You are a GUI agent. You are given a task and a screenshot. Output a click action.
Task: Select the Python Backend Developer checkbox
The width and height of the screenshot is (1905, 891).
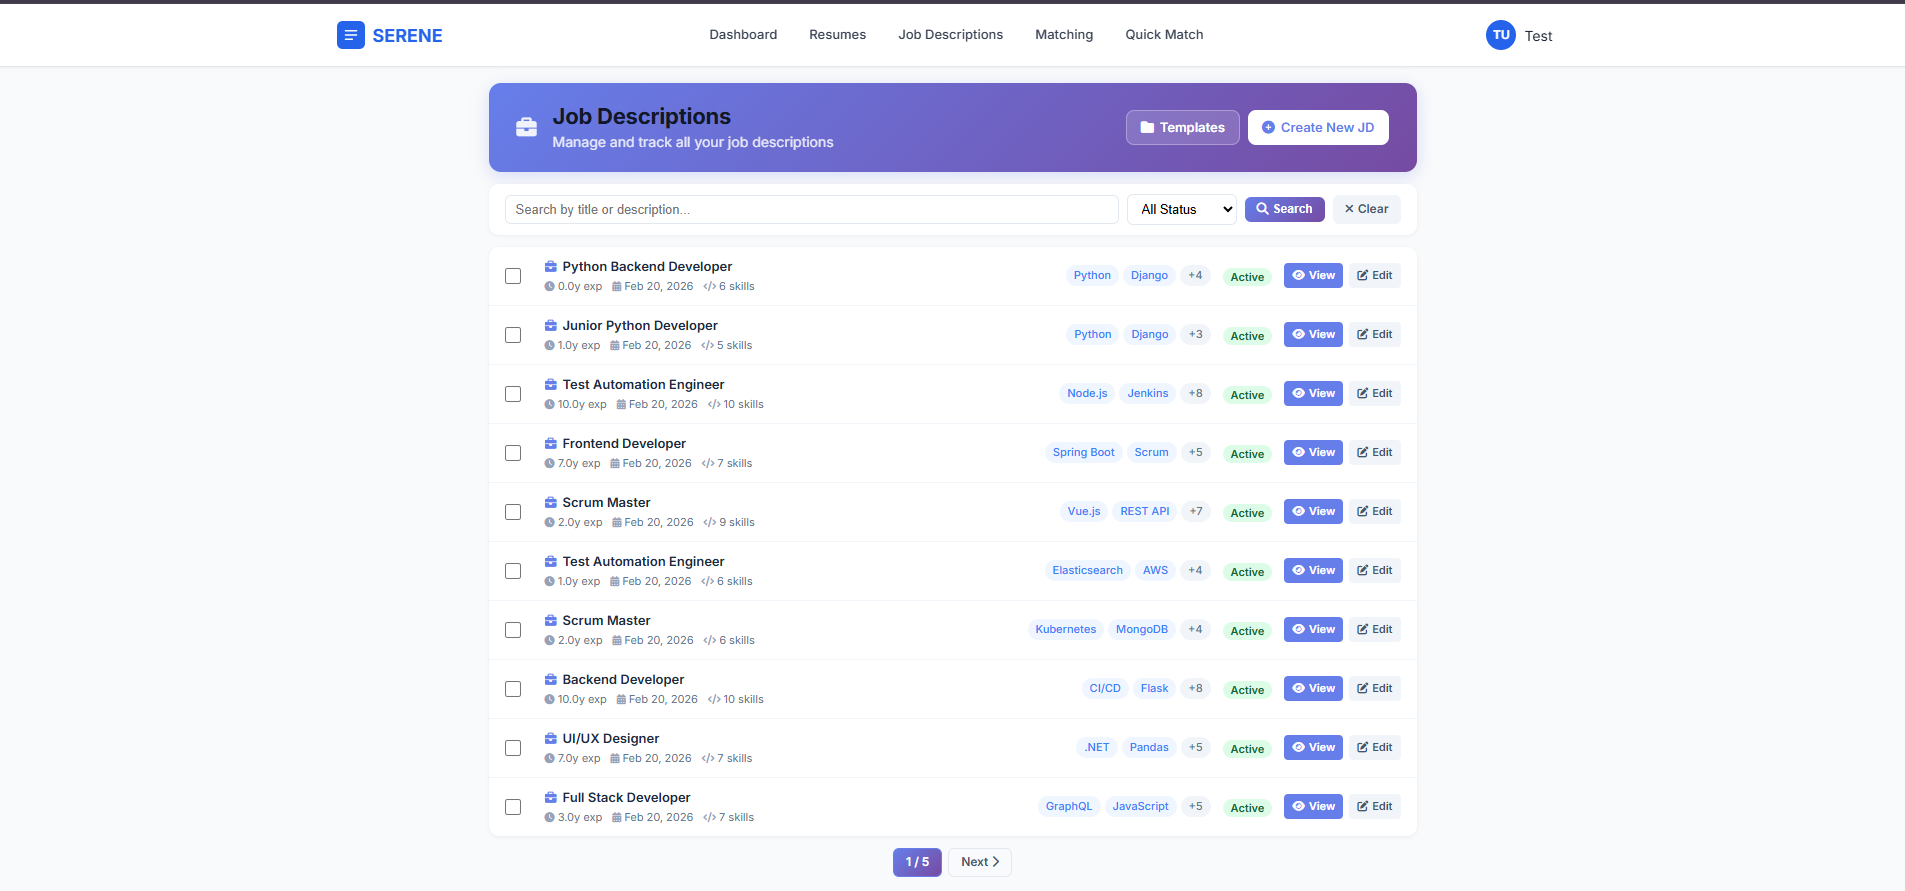pos(513,276)
